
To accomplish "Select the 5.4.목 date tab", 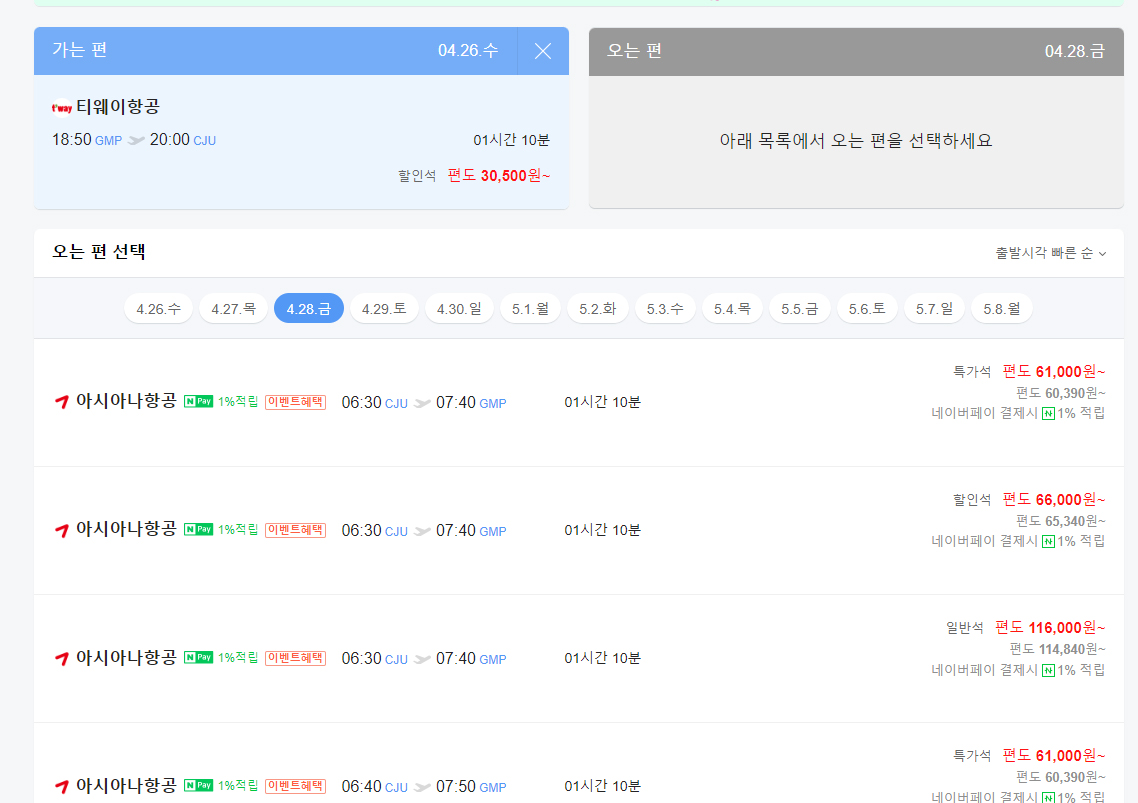I will pyautogui.click(x=732, y=309).
